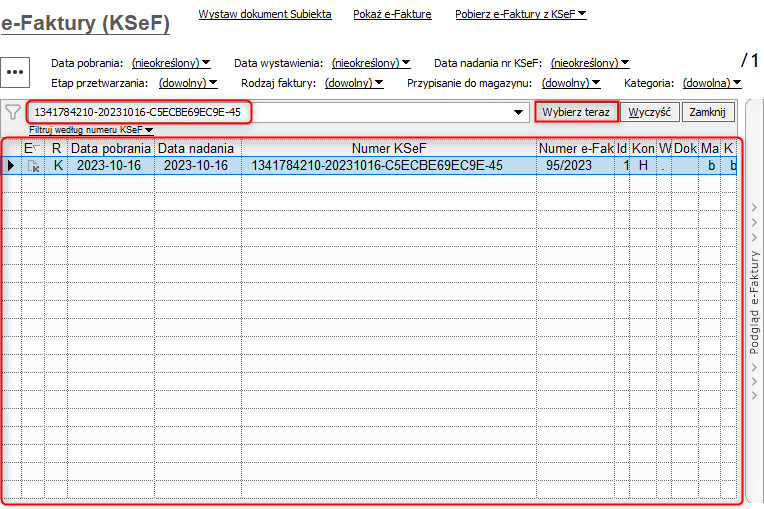This screenshot has width=764, height=509.
Task: Sort by the Data nadania column header
Action: [196, 148]
